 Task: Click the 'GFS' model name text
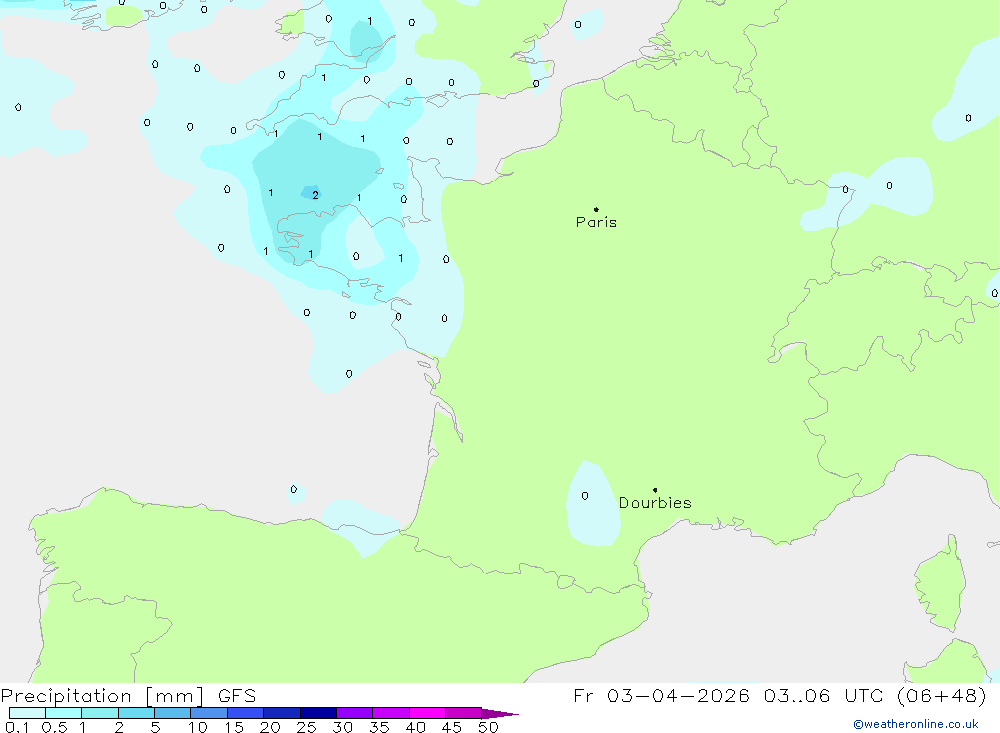click(x=237, y=696)
